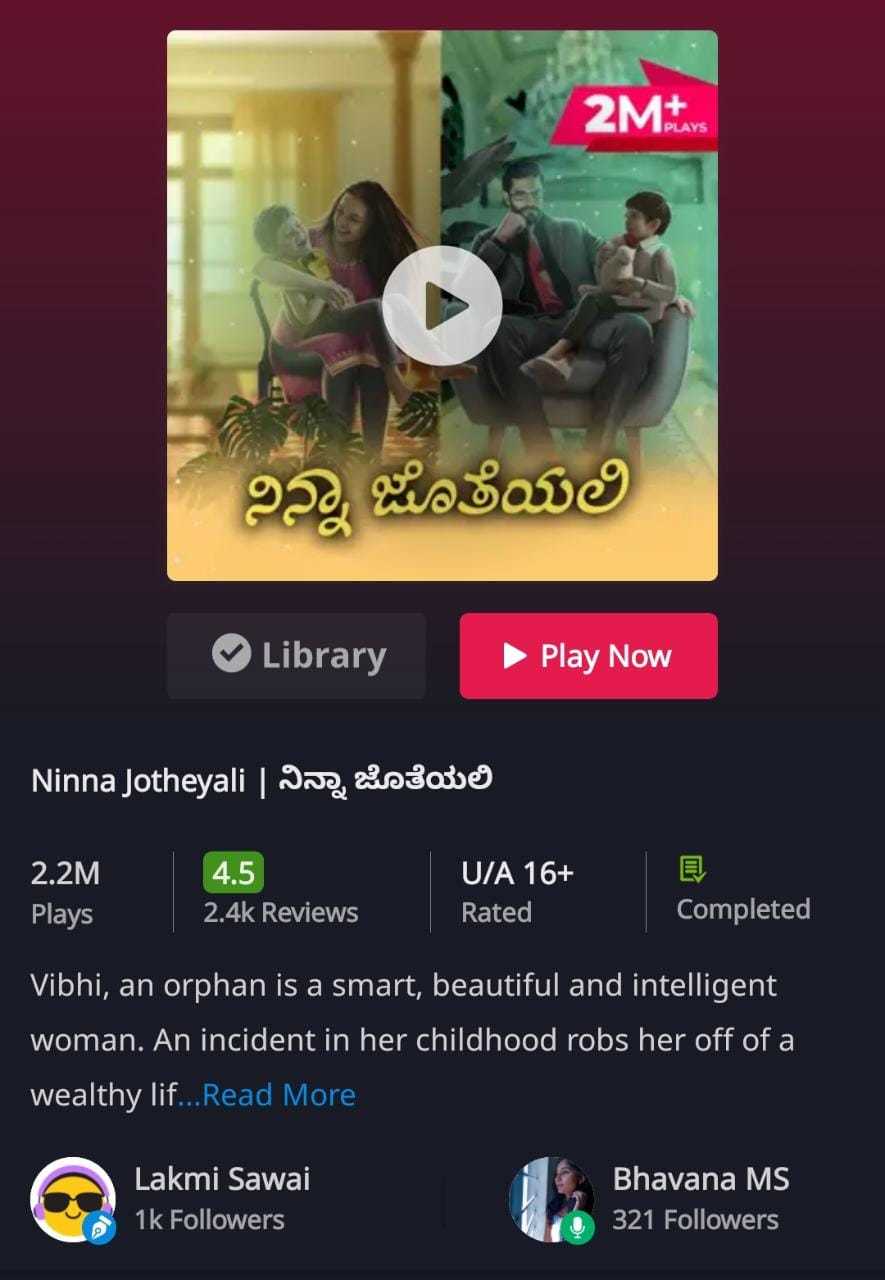Select the U/A 16+ Rated info
Viewport: 885px width, 1280px height.
click(x=517, y=891)
